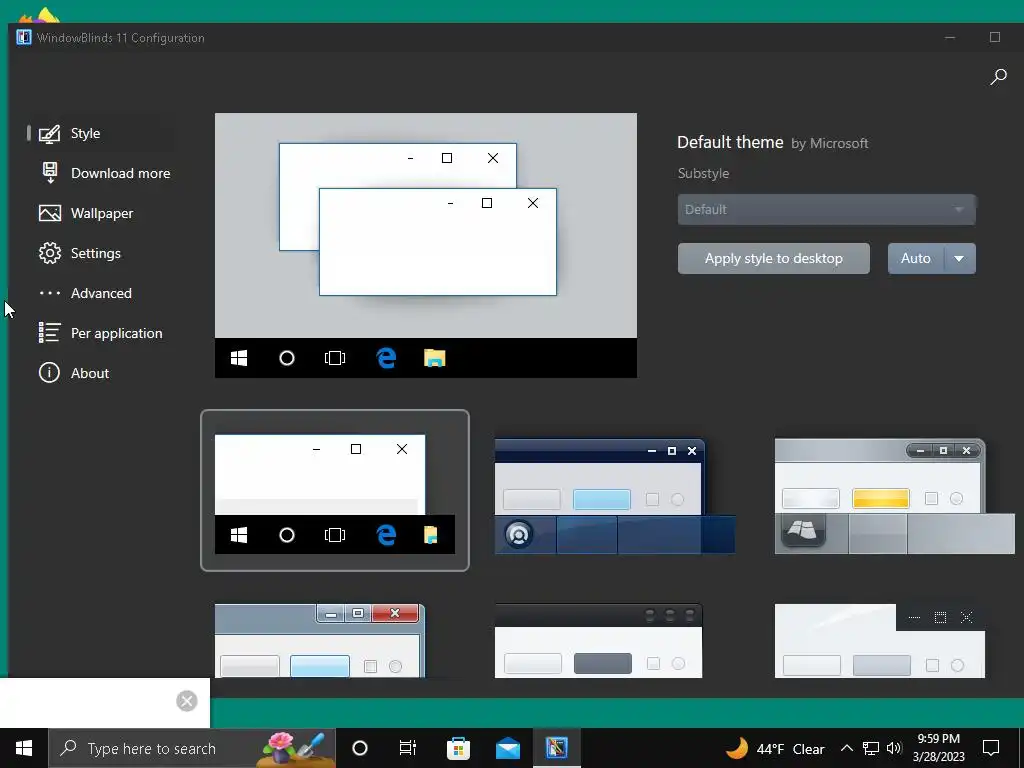Image resolution: width=1024 pixels, height=768 pixels.
Task: Click the taskbar search box
Action: 192,748
